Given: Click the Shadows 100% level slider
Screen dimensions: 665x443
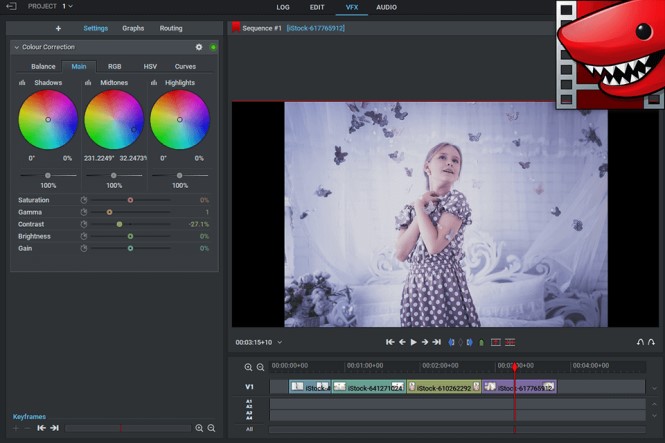Looking at the screenshot, I should point(48,175).
